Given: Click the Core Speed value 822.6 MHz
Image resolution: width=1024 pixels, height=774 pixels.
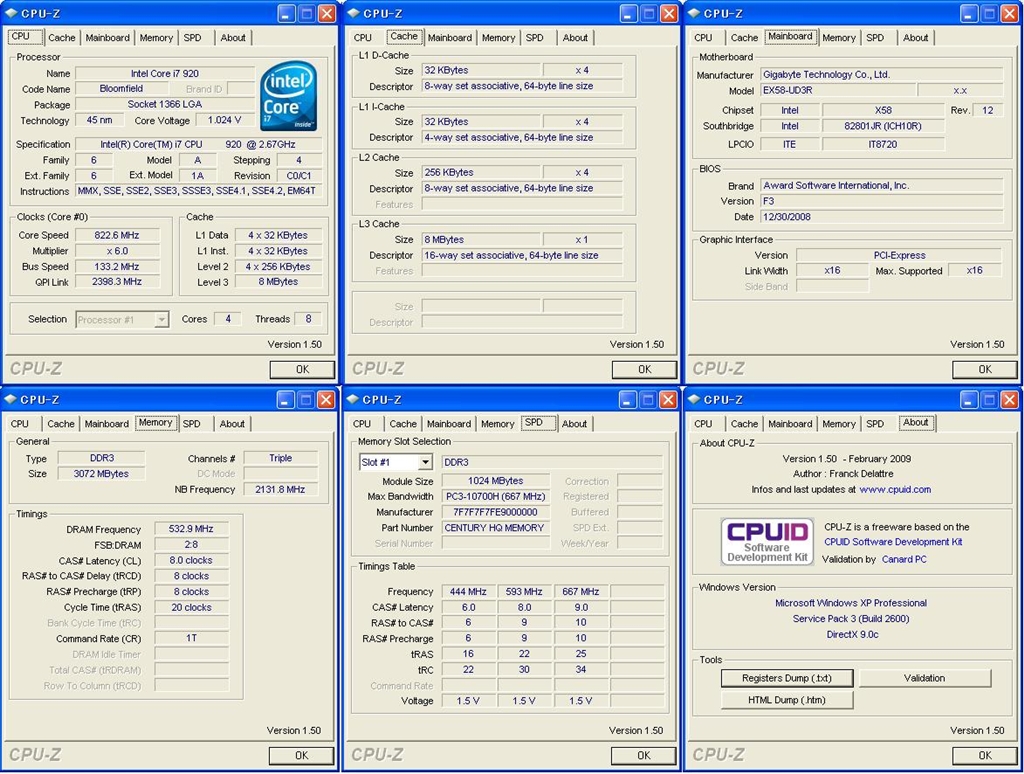Looking at the screenshot, I should [x=117, y=235].
